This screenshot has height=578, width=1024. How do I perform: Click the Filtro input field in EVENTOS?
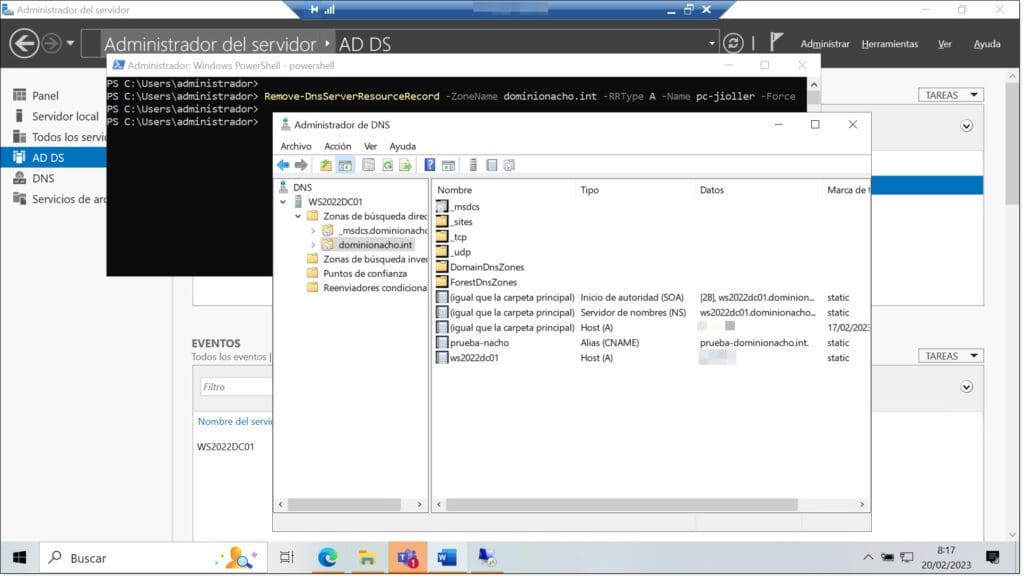(236, 387)
